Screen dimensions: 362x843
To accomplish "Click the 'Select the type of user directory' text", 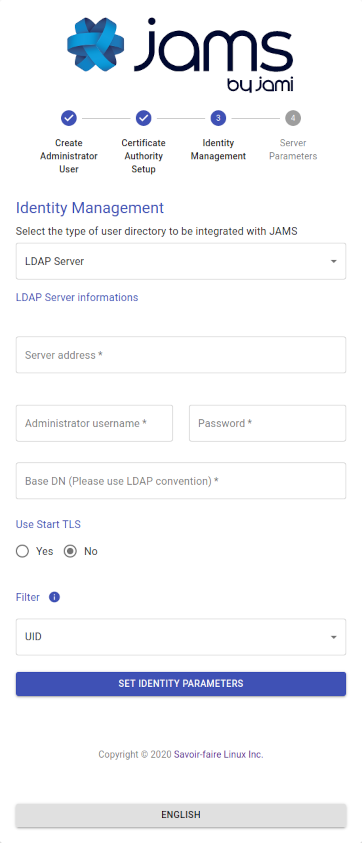I will (x=157, y=231).
